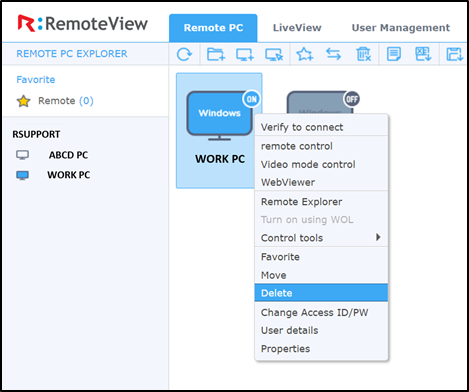Click the Excel export icon
The height and width of the screenshot is (392, 469).
(x=423, y=54)
